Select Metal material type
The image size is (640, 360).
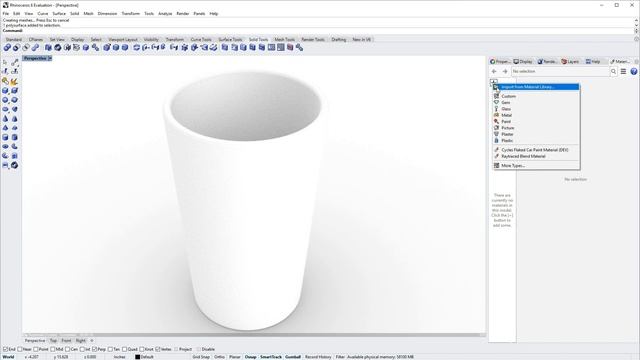(x=507, y=115)
